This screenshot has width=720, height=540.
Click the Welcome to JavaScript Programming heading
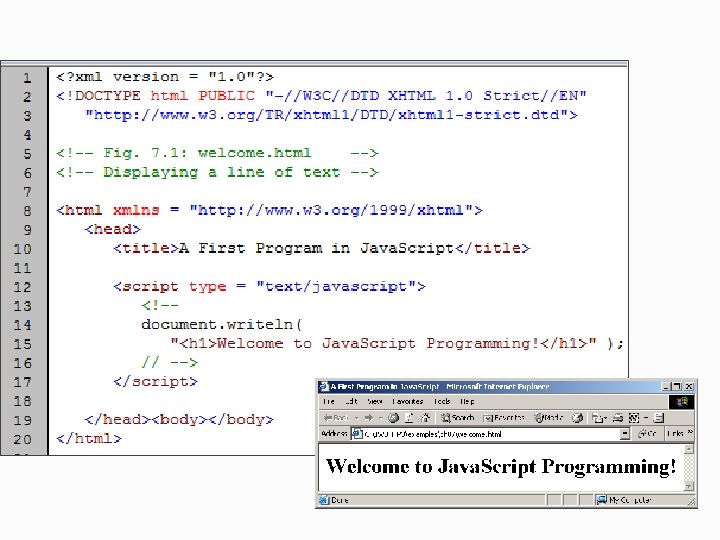[x=501, y=467]
